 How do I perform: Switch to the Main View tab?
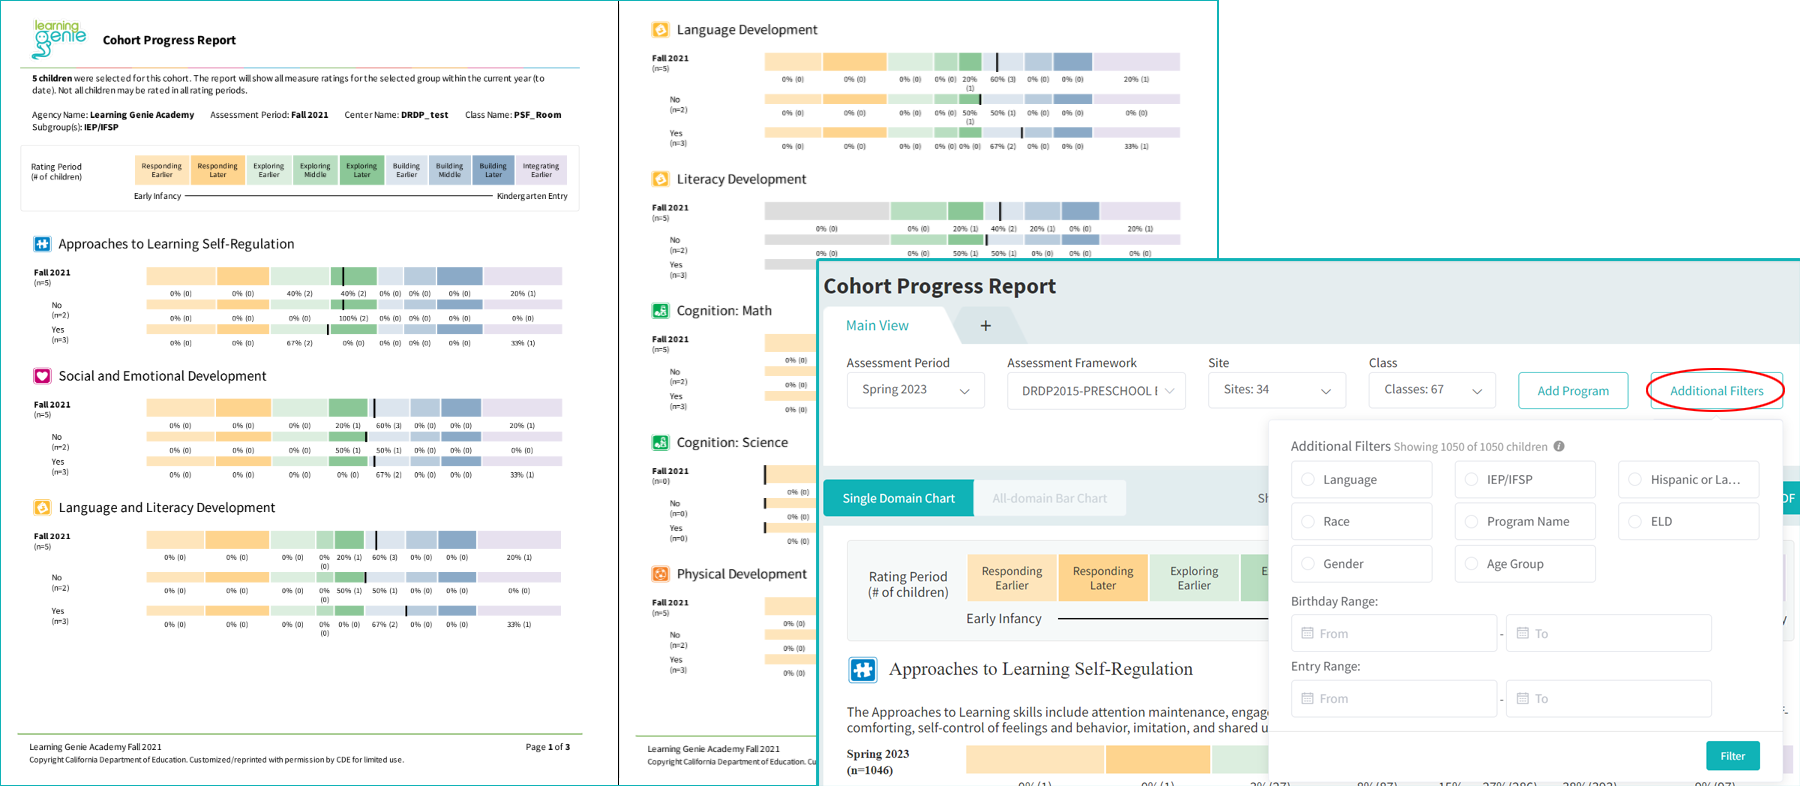pyautogui.click(x=877, y=326)
